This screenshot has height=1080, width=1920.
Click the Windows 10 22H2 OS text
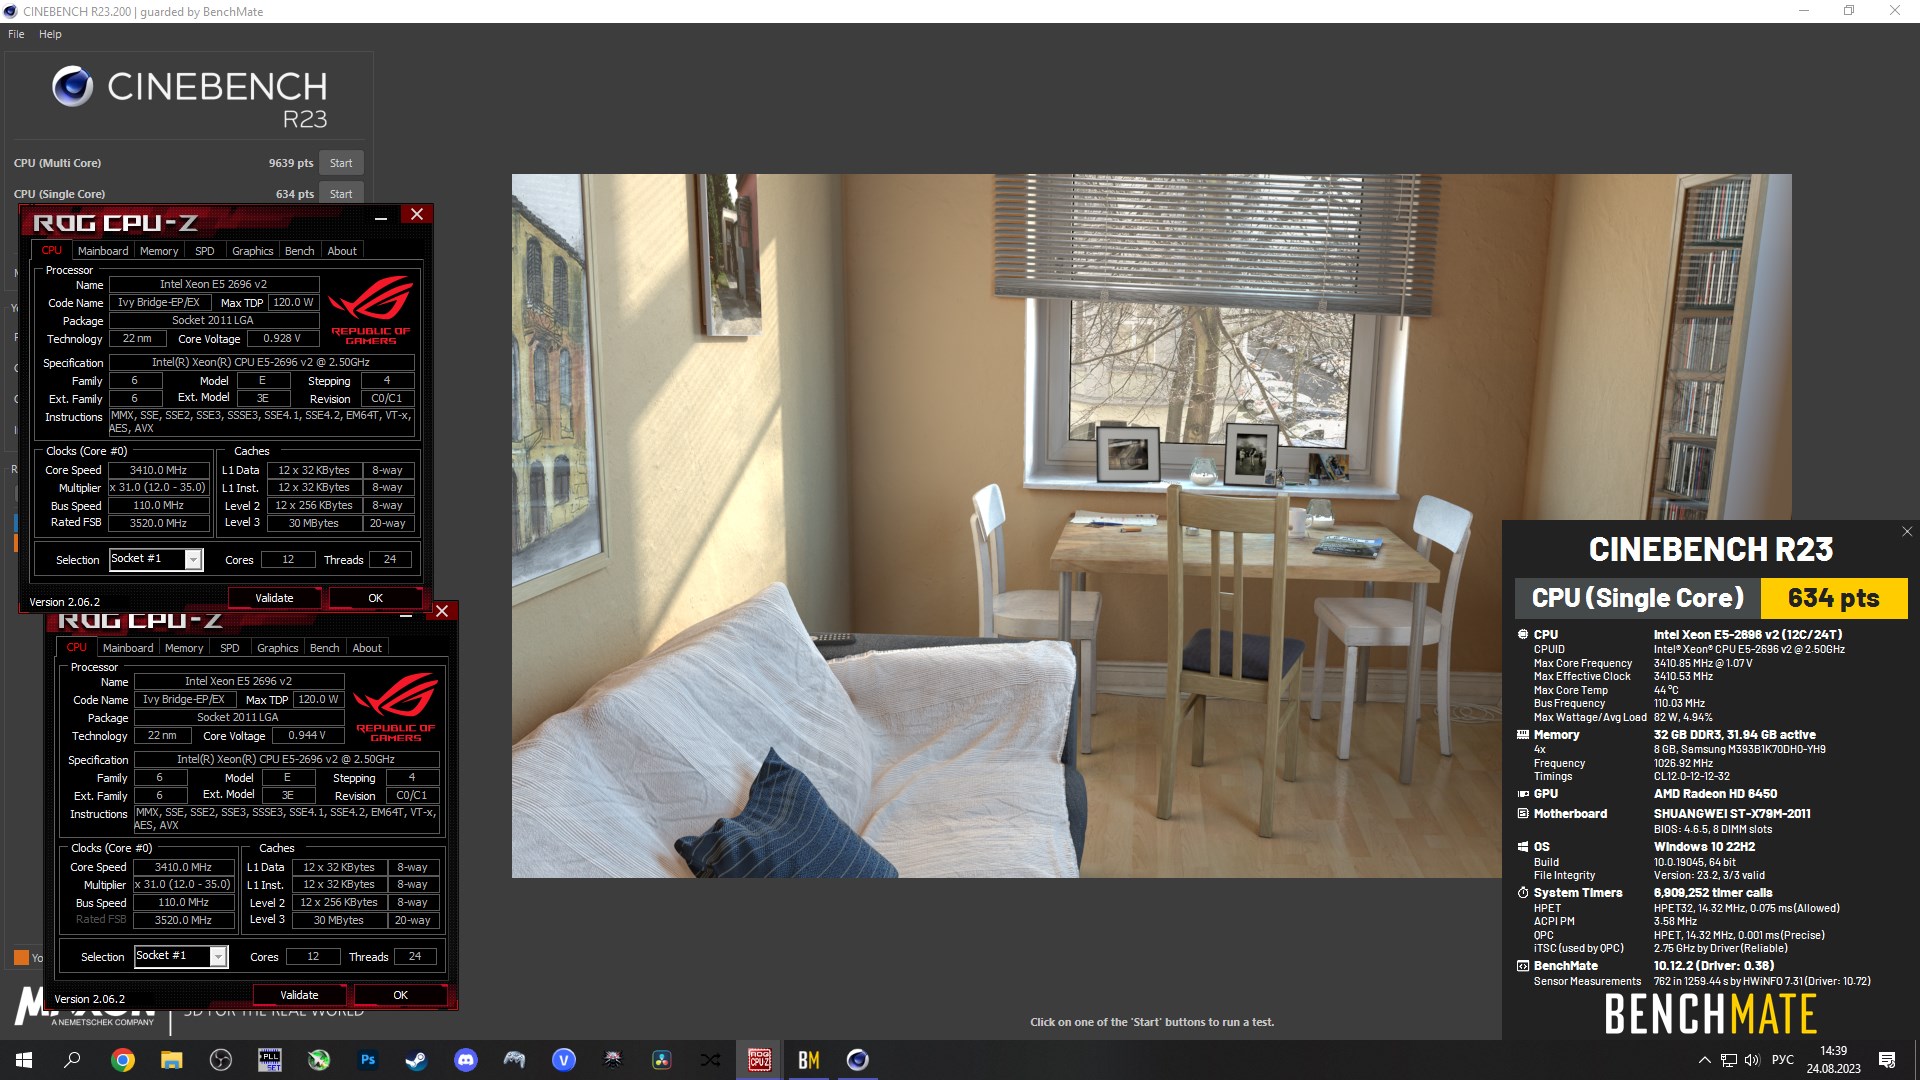coord(1704,847)
